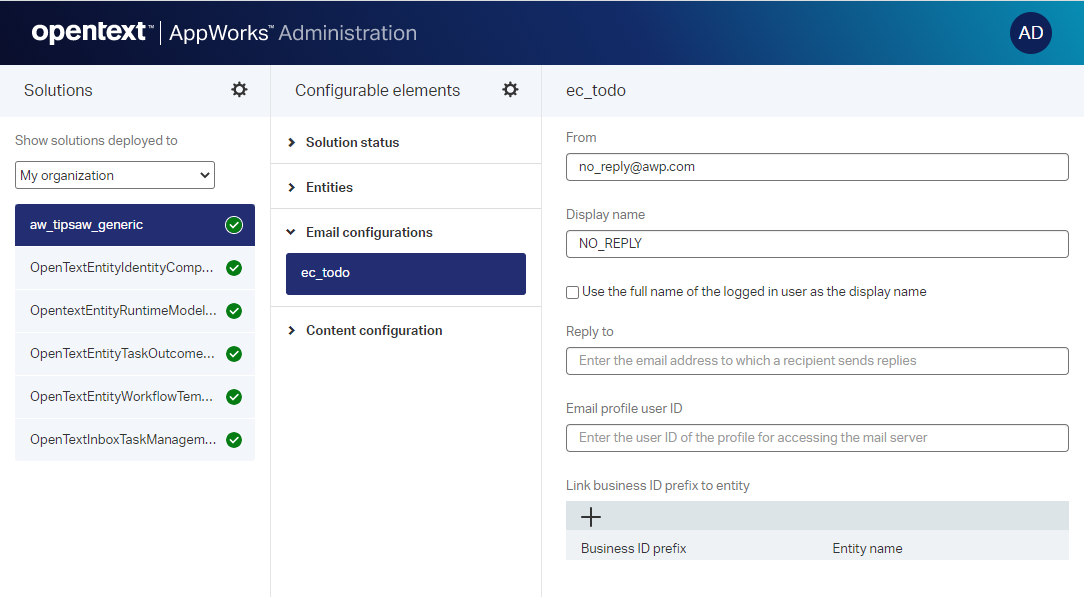This screenshot has height=597, width=1084.
Task: Collapse the Email configurations section
Action: click(x=369, y=232)
